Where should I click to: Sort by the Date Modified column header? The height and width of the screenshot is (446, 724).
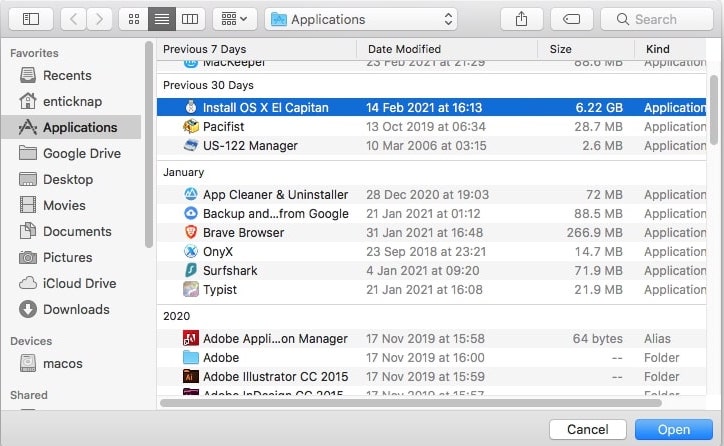click(x=446, y=49)
